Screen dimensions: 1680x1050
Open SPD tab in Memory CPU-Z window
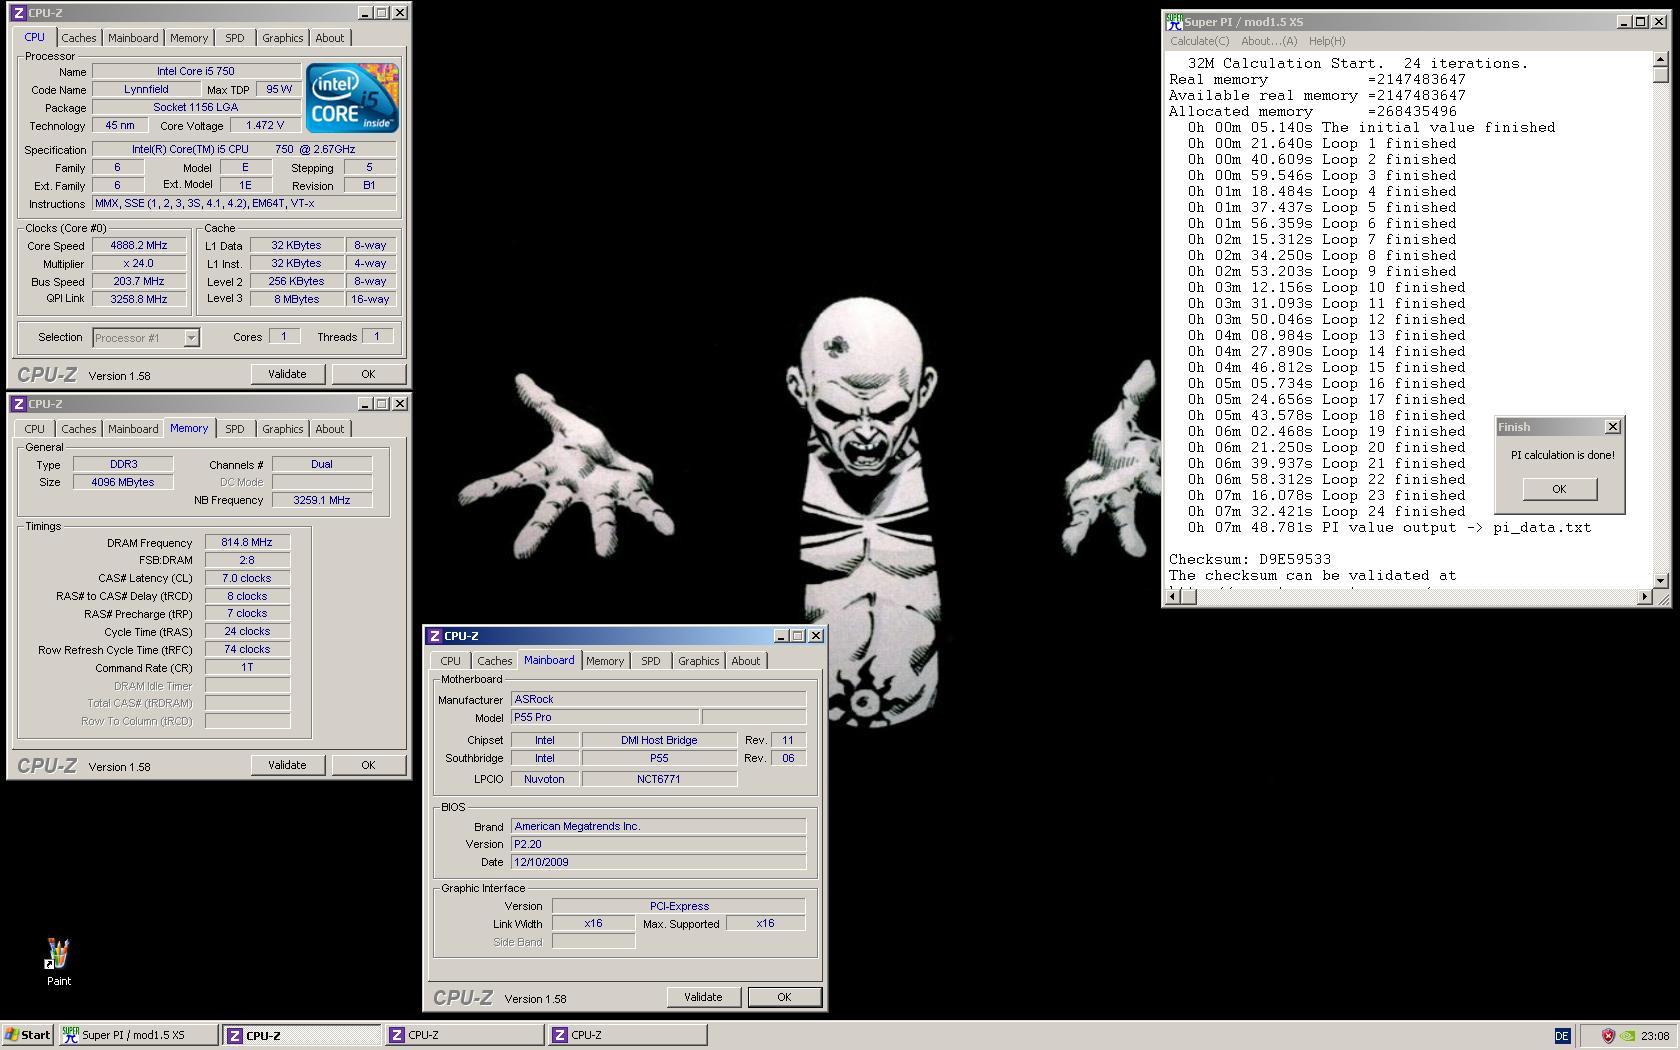click(x=234, y=429)
